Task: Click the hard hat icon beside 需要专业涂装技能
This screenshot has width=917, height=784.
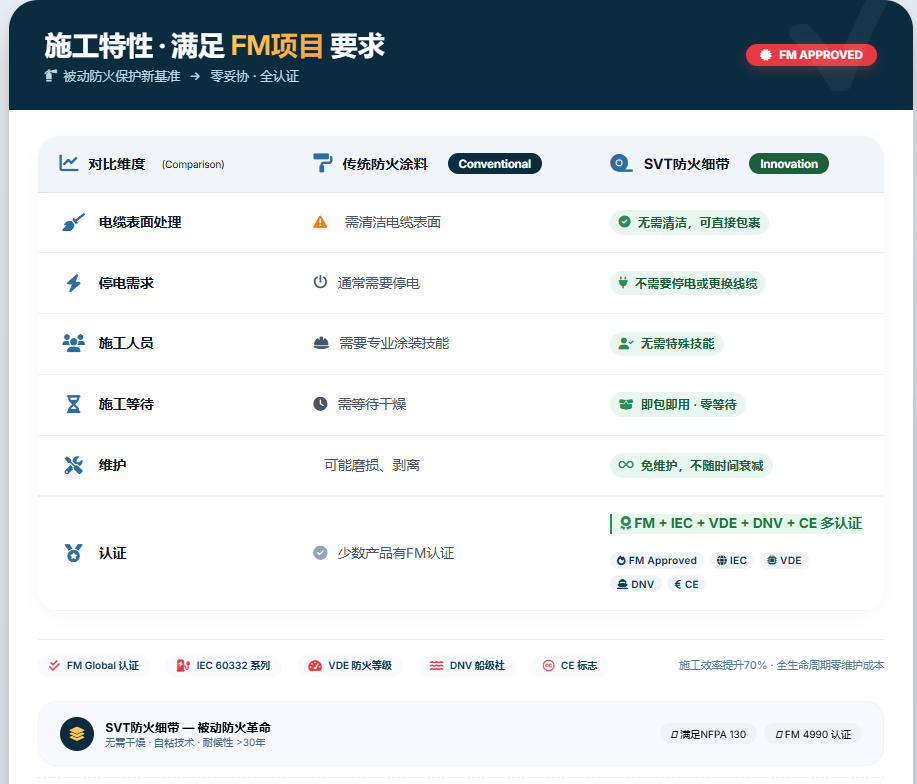Action: 321,343
